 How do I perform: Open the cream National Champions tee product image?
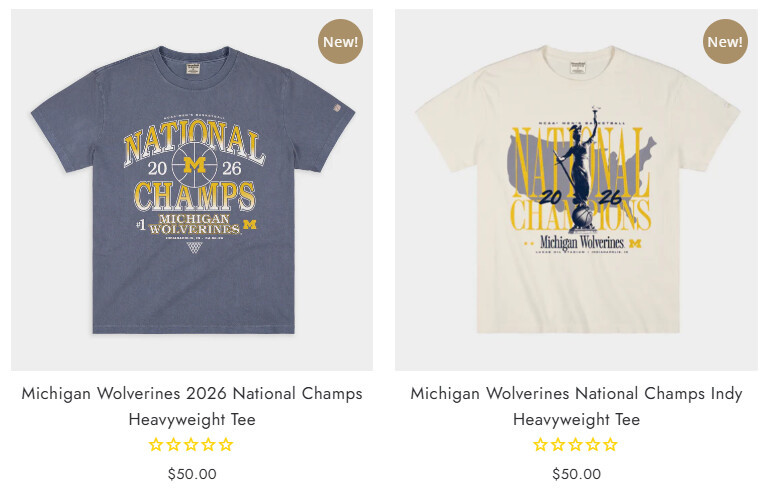coord(576,190)
